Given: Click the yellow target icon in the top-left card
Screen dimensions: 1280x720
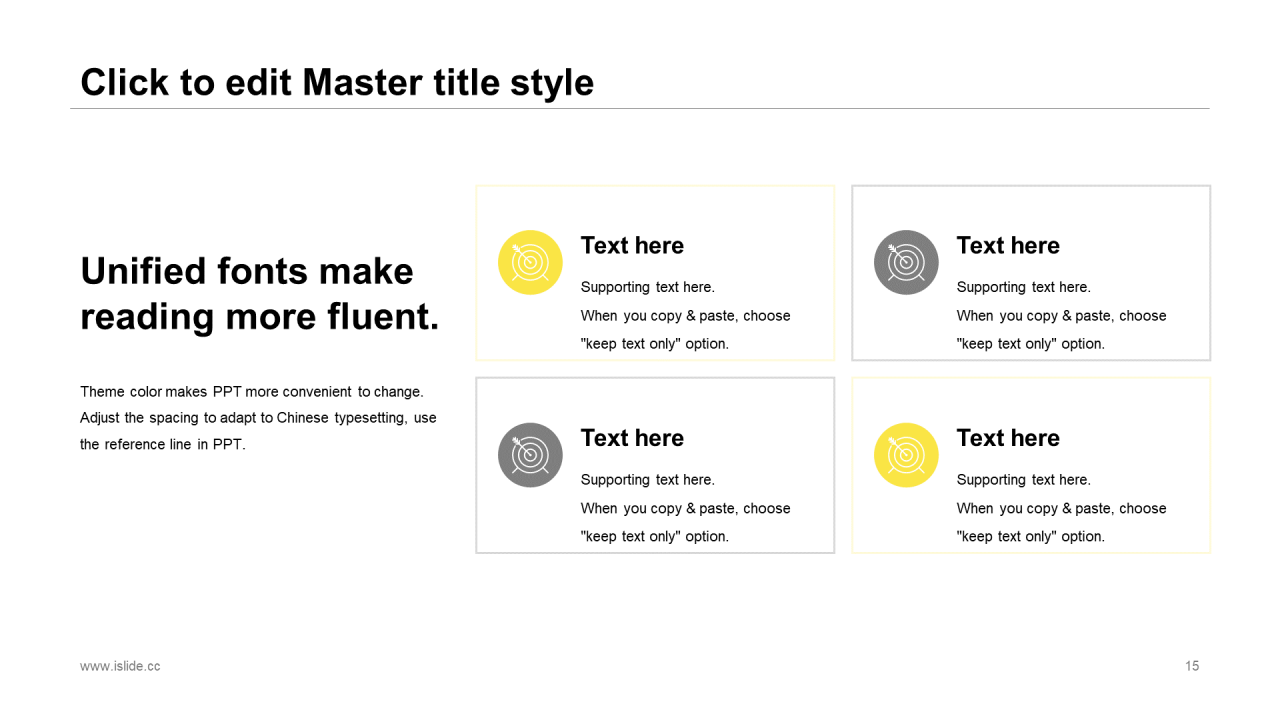Looking at the screenshot, I should pos(530,262).
